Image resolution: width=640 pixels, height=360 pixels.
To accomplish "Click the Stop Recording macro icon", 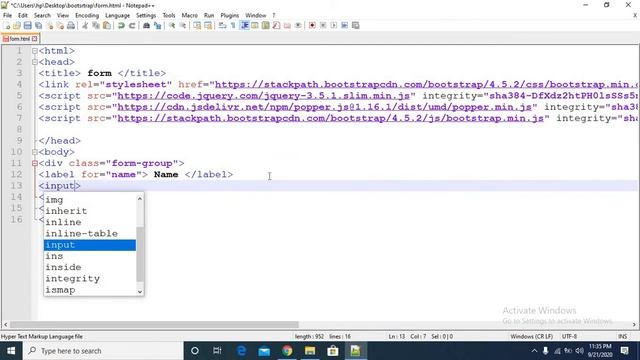I will [x=323, y=25].
